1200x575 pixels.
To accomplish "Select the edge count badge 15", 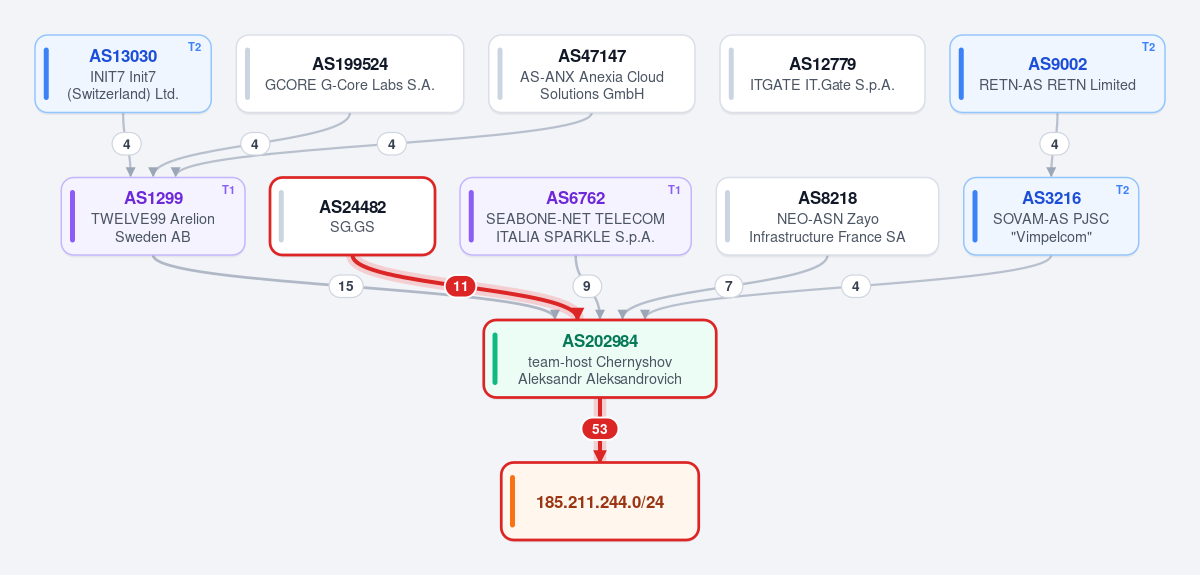I will [345, 287].
